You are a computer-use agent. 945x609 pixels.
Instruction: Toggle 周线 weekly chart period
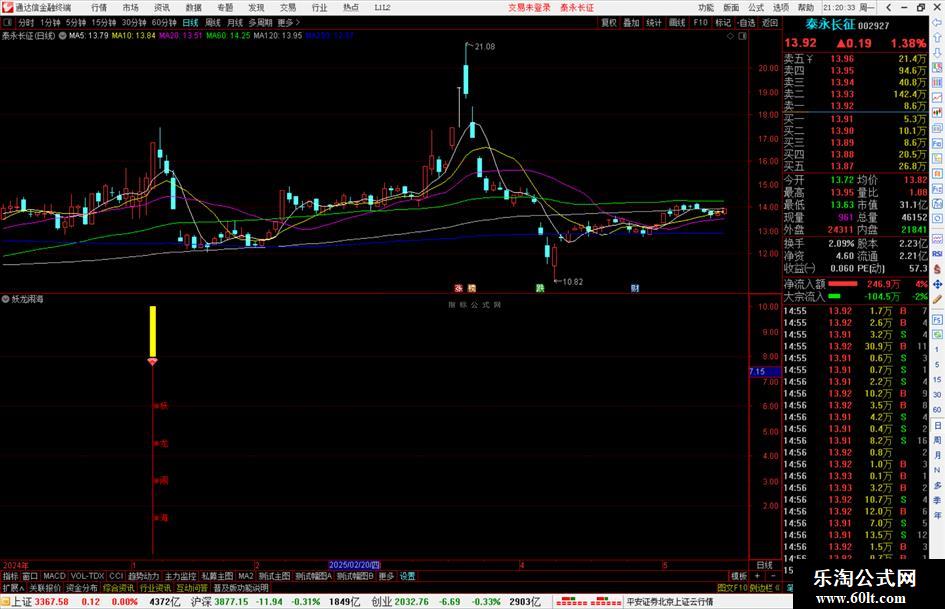(213, 23)
